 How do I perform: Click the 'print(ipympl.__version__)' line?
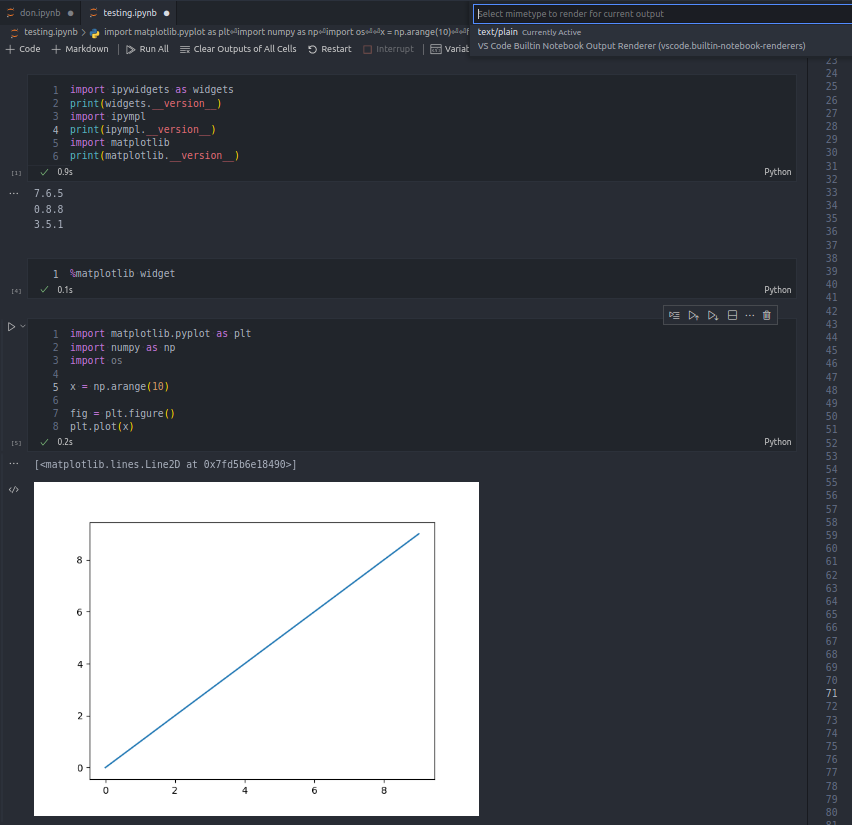(143, 129)
